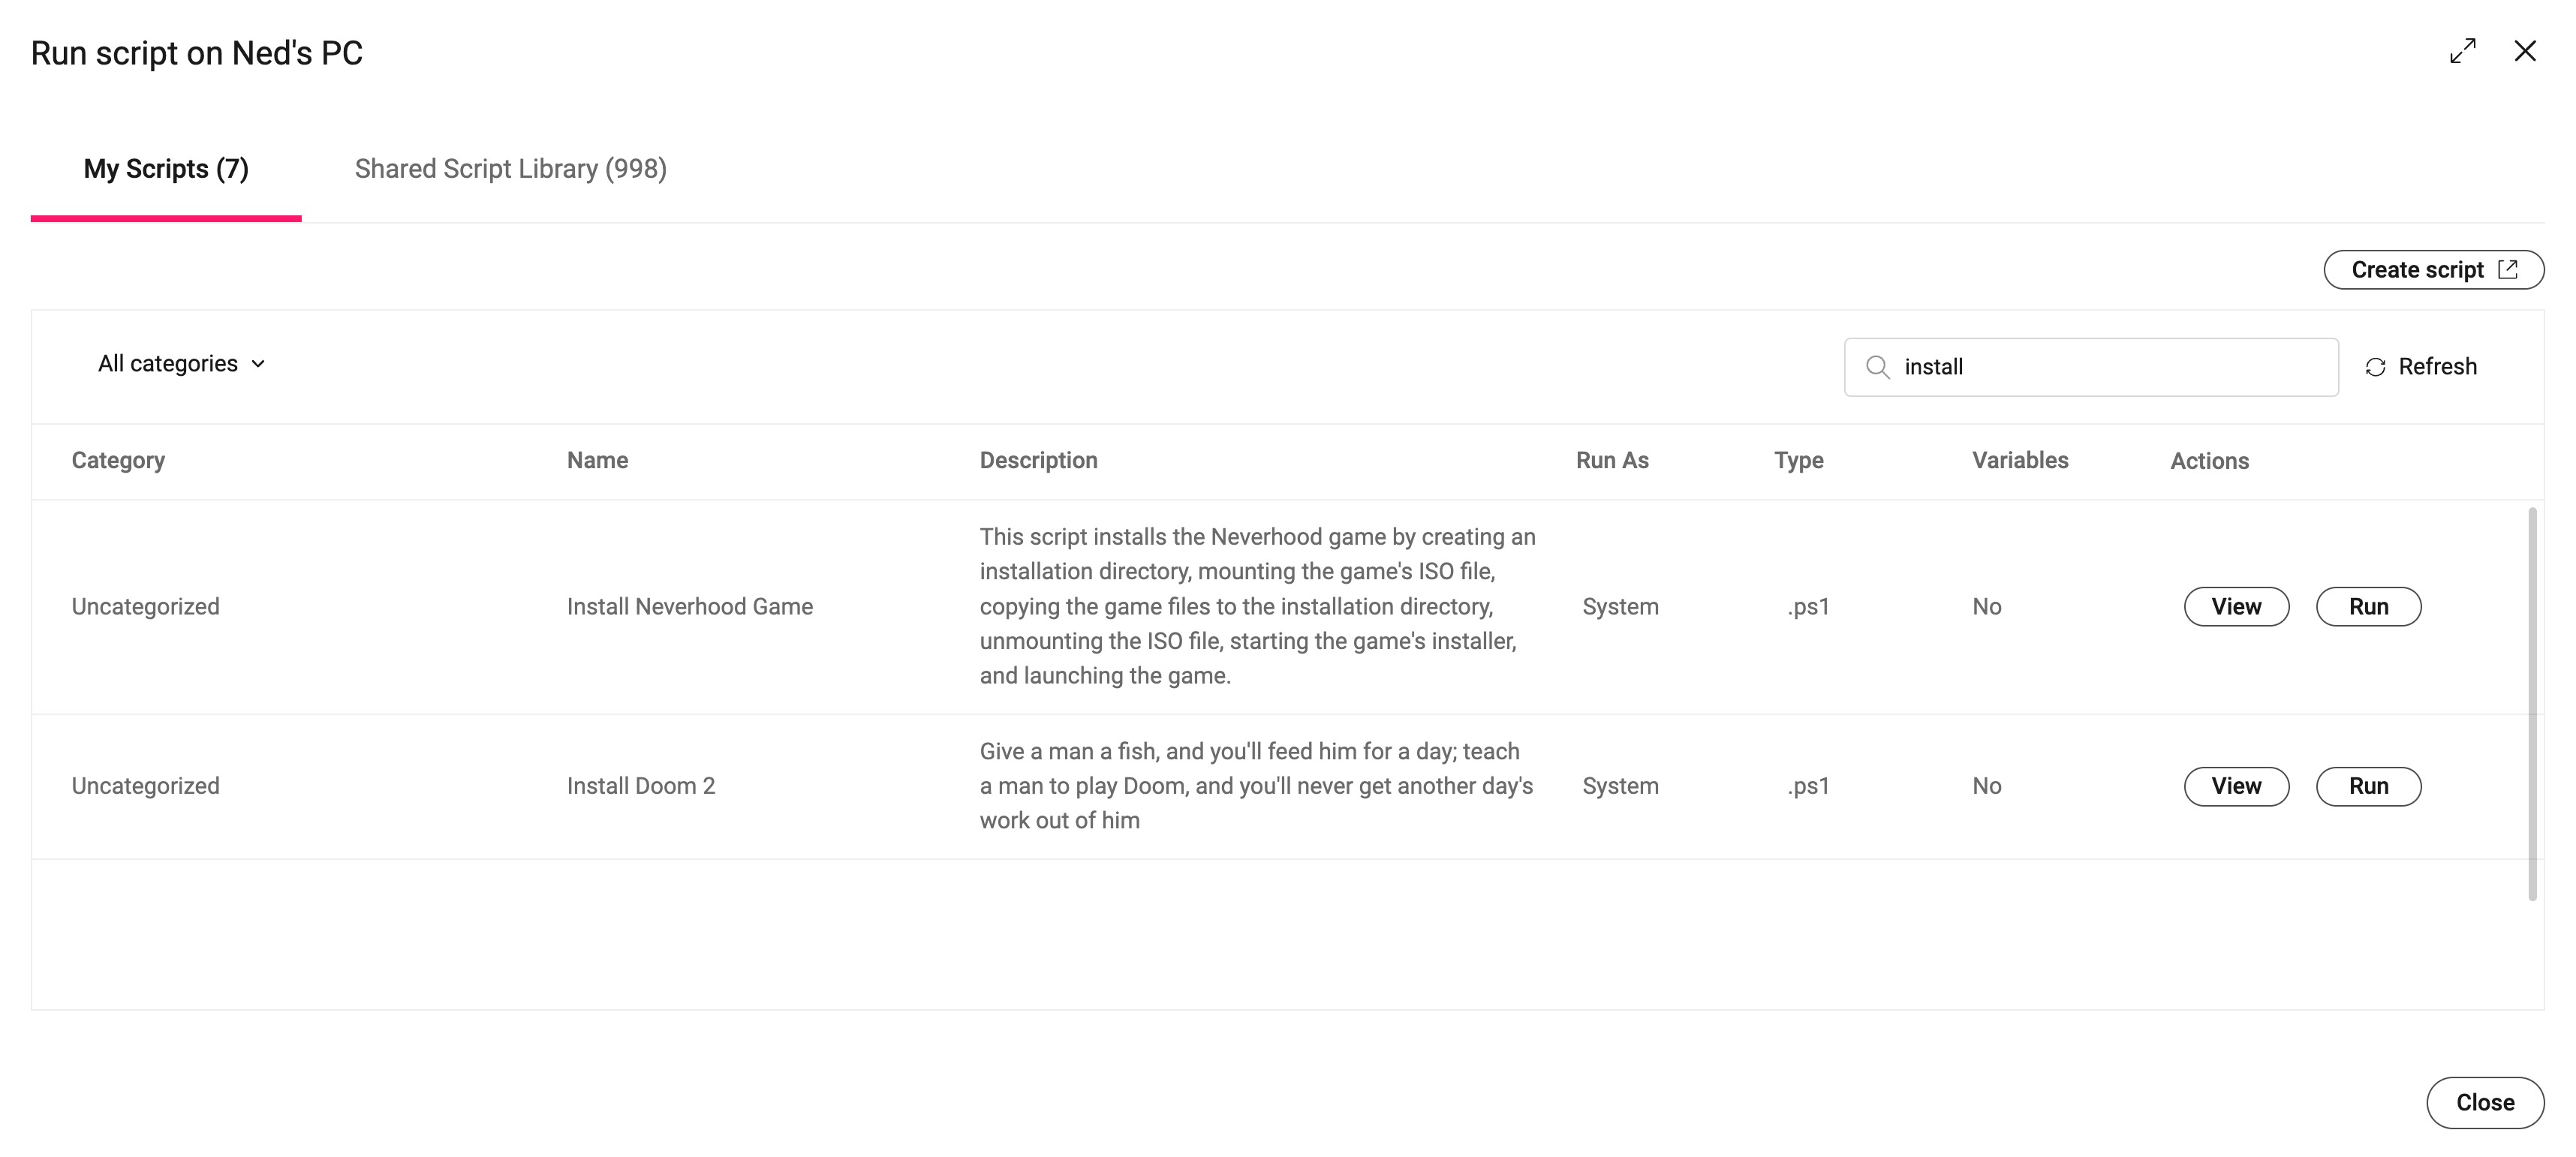This screenshot has width=2576, height=1157.
Task: Click the chevron next to All categories
Action: pyautogui.click(x=258, y=364)
